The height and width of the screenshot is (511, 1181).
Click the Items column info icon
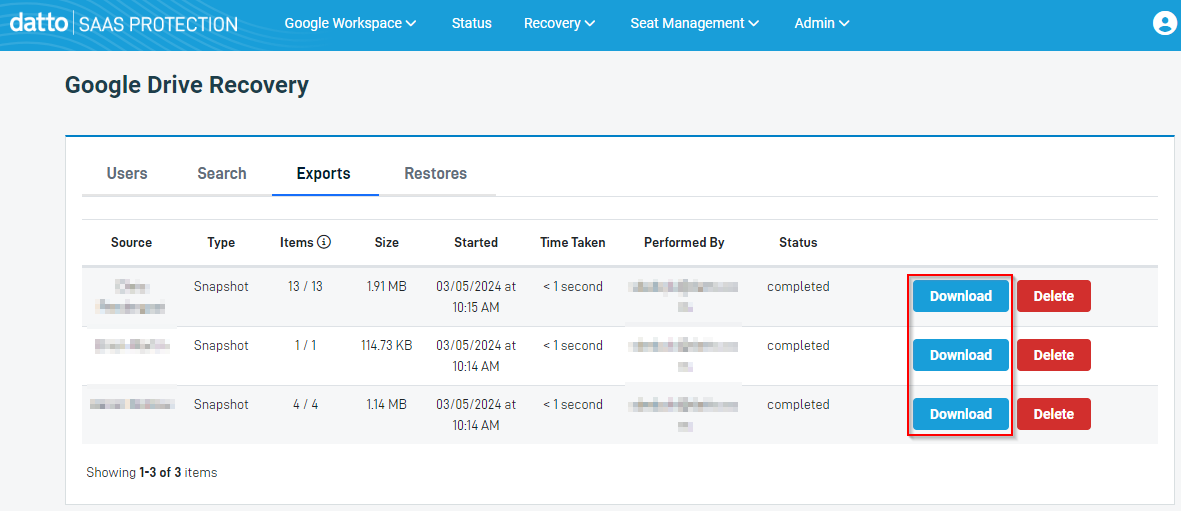pyautogui.click(x=325, y=242)
